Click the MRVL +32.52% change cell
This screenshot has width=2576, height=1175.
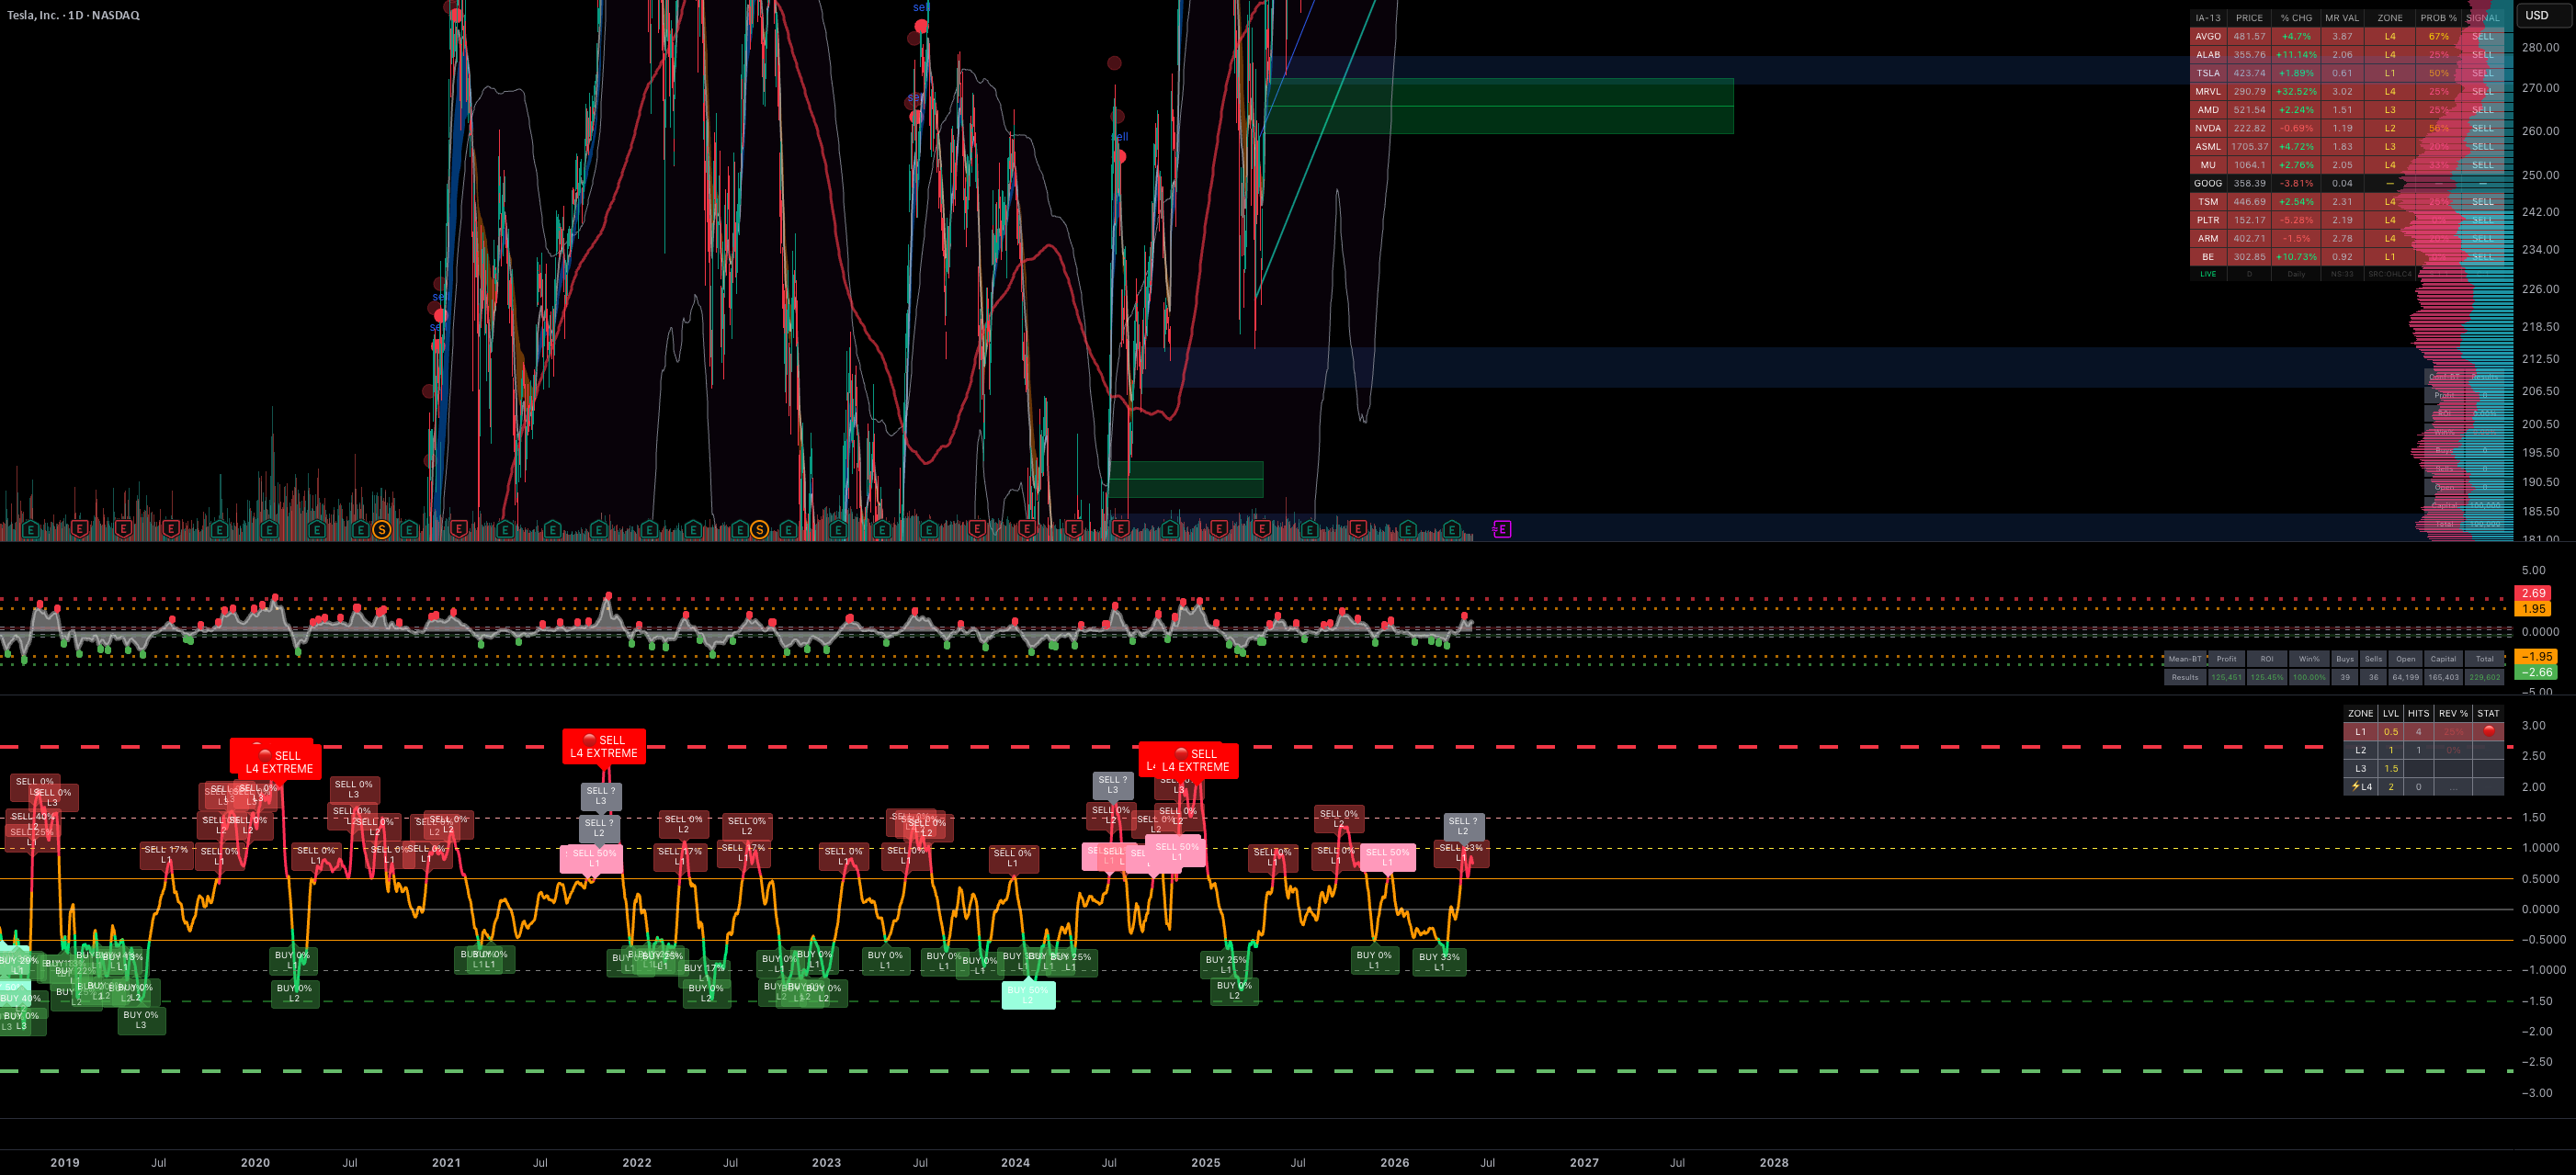point(2296,91)
